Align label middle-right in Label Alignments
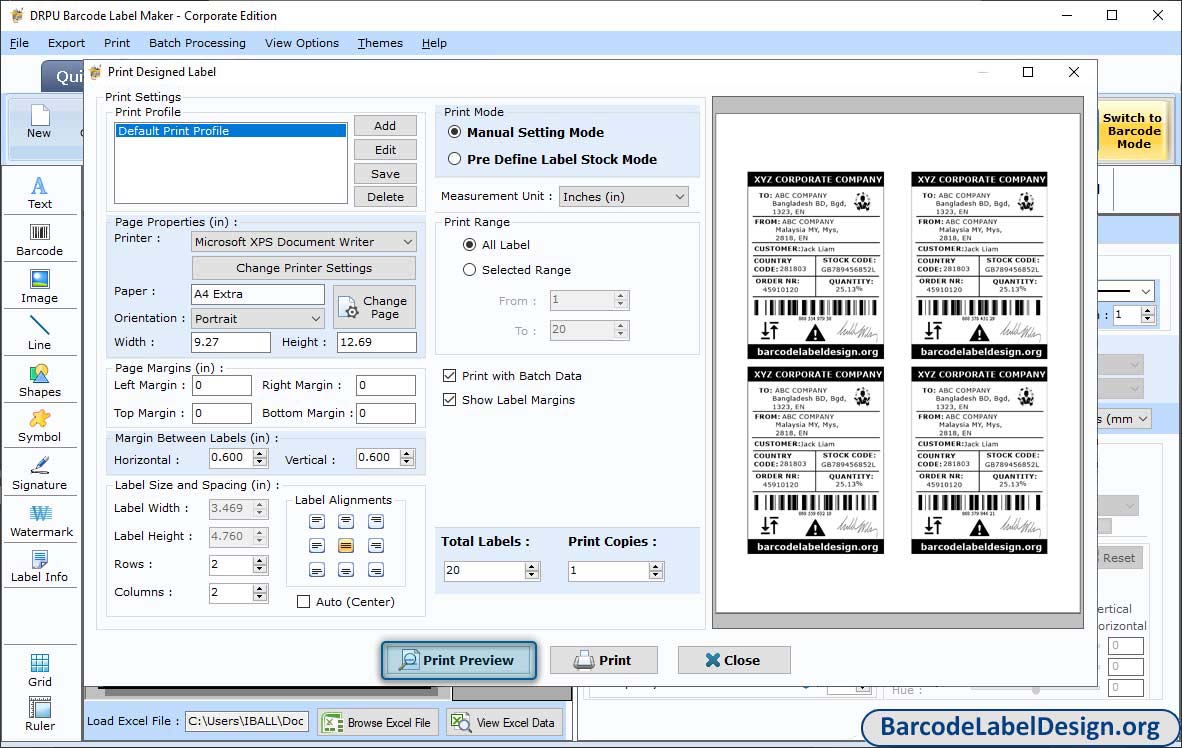This screenshot has height=748, width=1182. 375,545
